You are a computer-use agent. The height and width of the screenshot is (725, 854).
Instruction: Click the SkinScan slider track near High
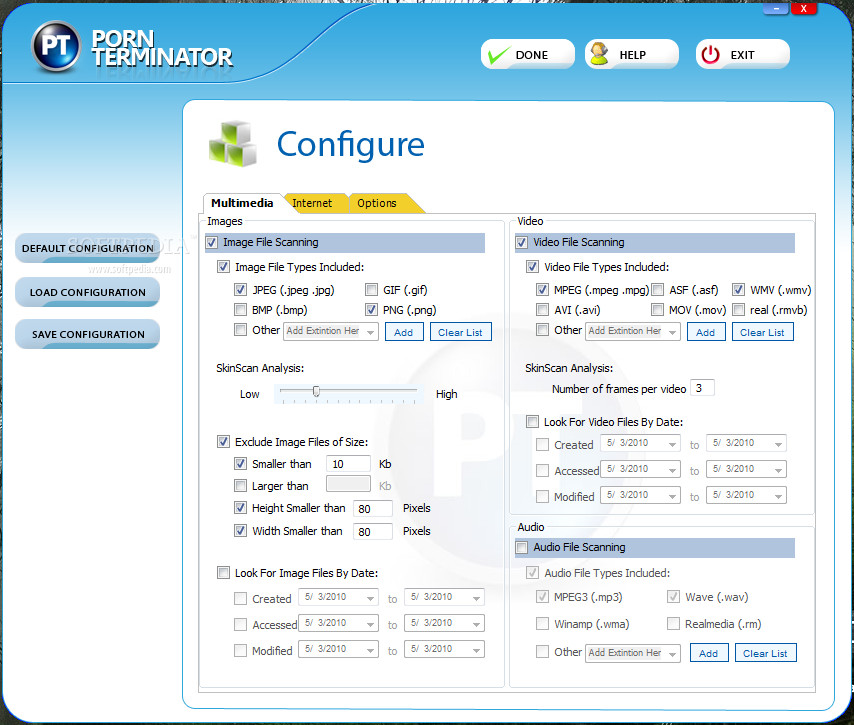(411, 391)
